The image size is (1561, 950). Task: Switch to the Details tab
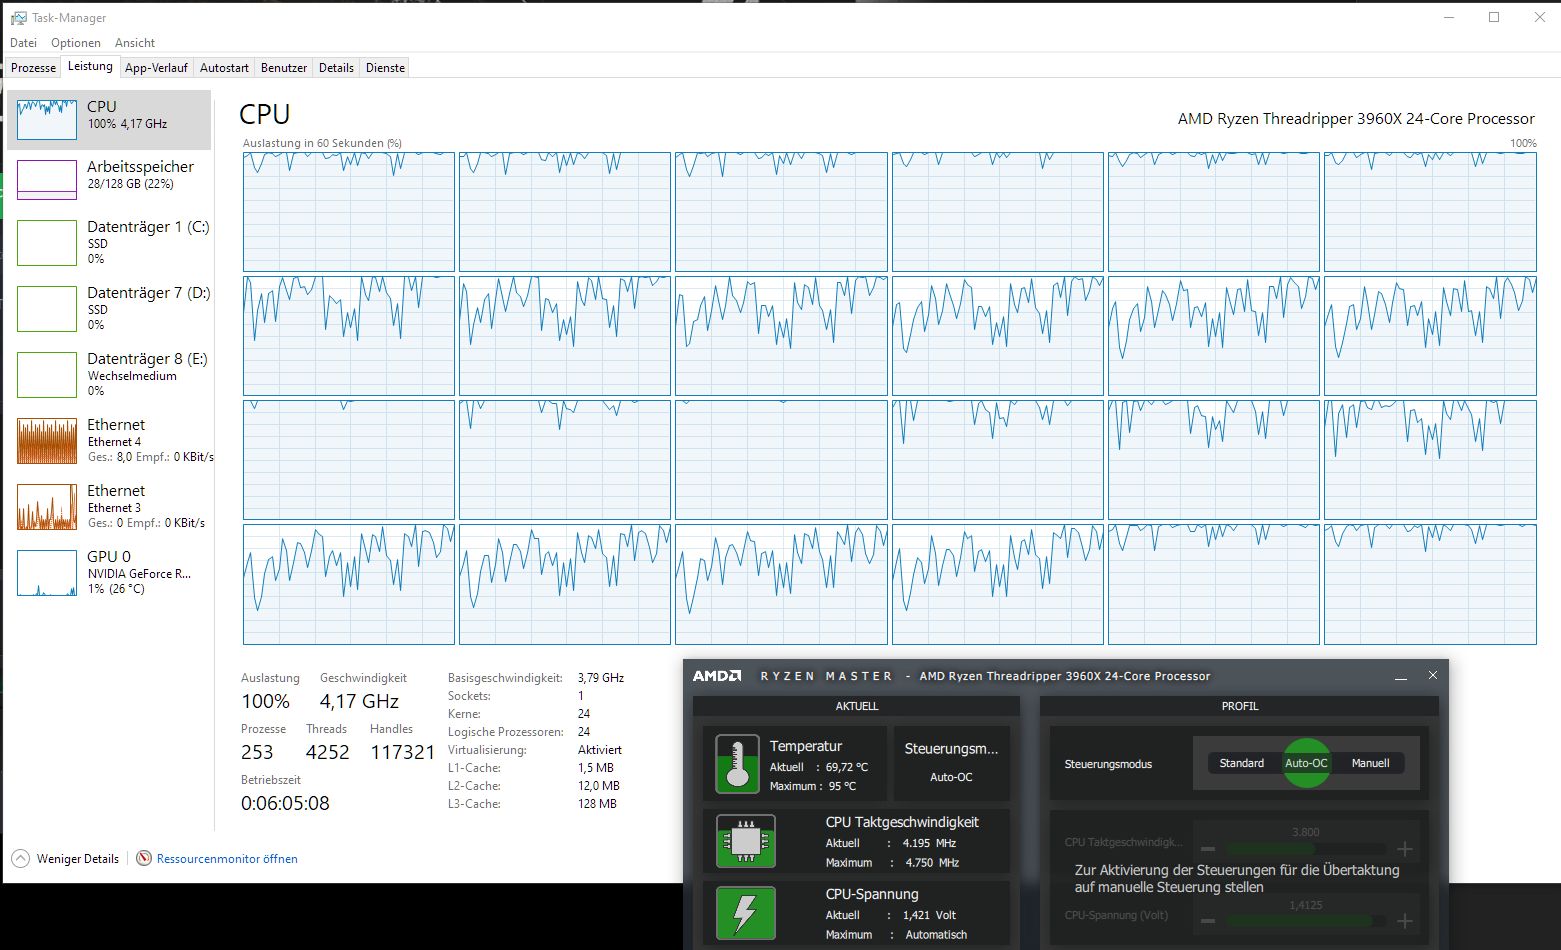point(336,68)
